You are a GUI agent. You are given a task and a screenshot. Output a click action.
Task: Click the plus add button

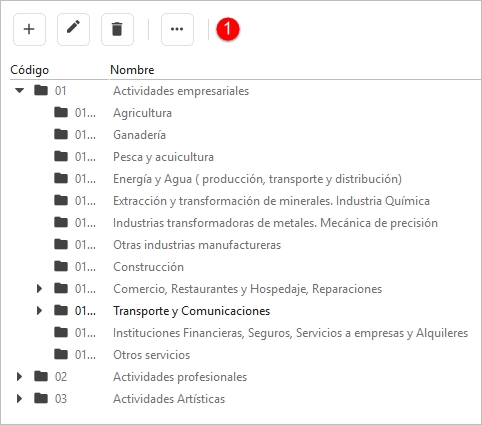(29, 29)
